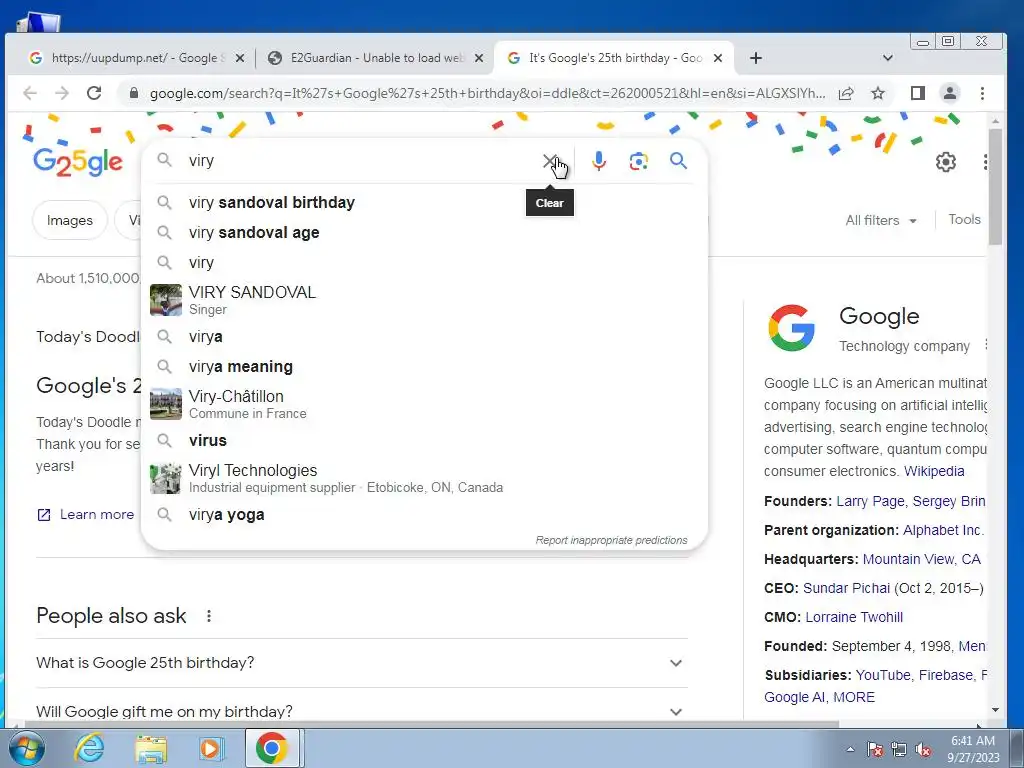
Task: Select It's Google's 25th birthday tab
Action: click(x=614, y=58)
